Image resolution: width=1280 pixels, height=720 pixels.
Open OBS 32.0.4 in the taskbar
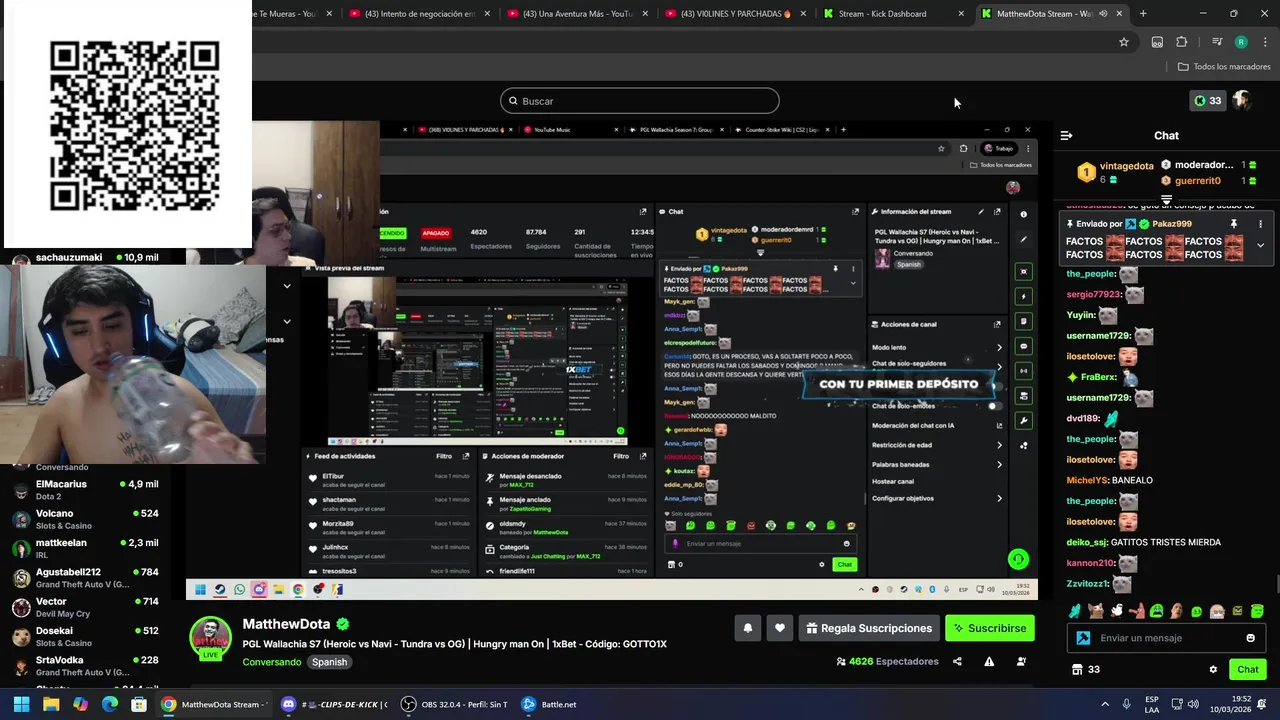455,704
